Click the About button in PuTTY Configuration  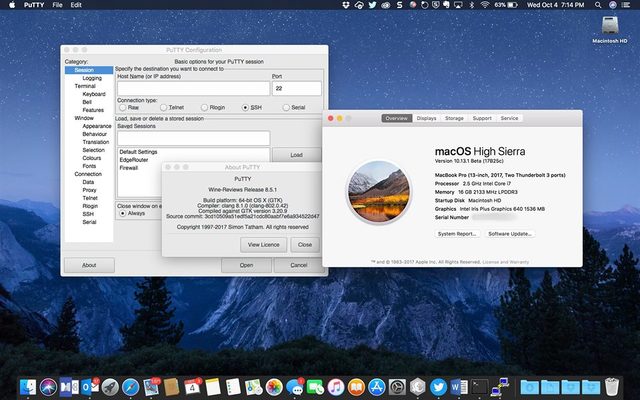coord(89,265)
